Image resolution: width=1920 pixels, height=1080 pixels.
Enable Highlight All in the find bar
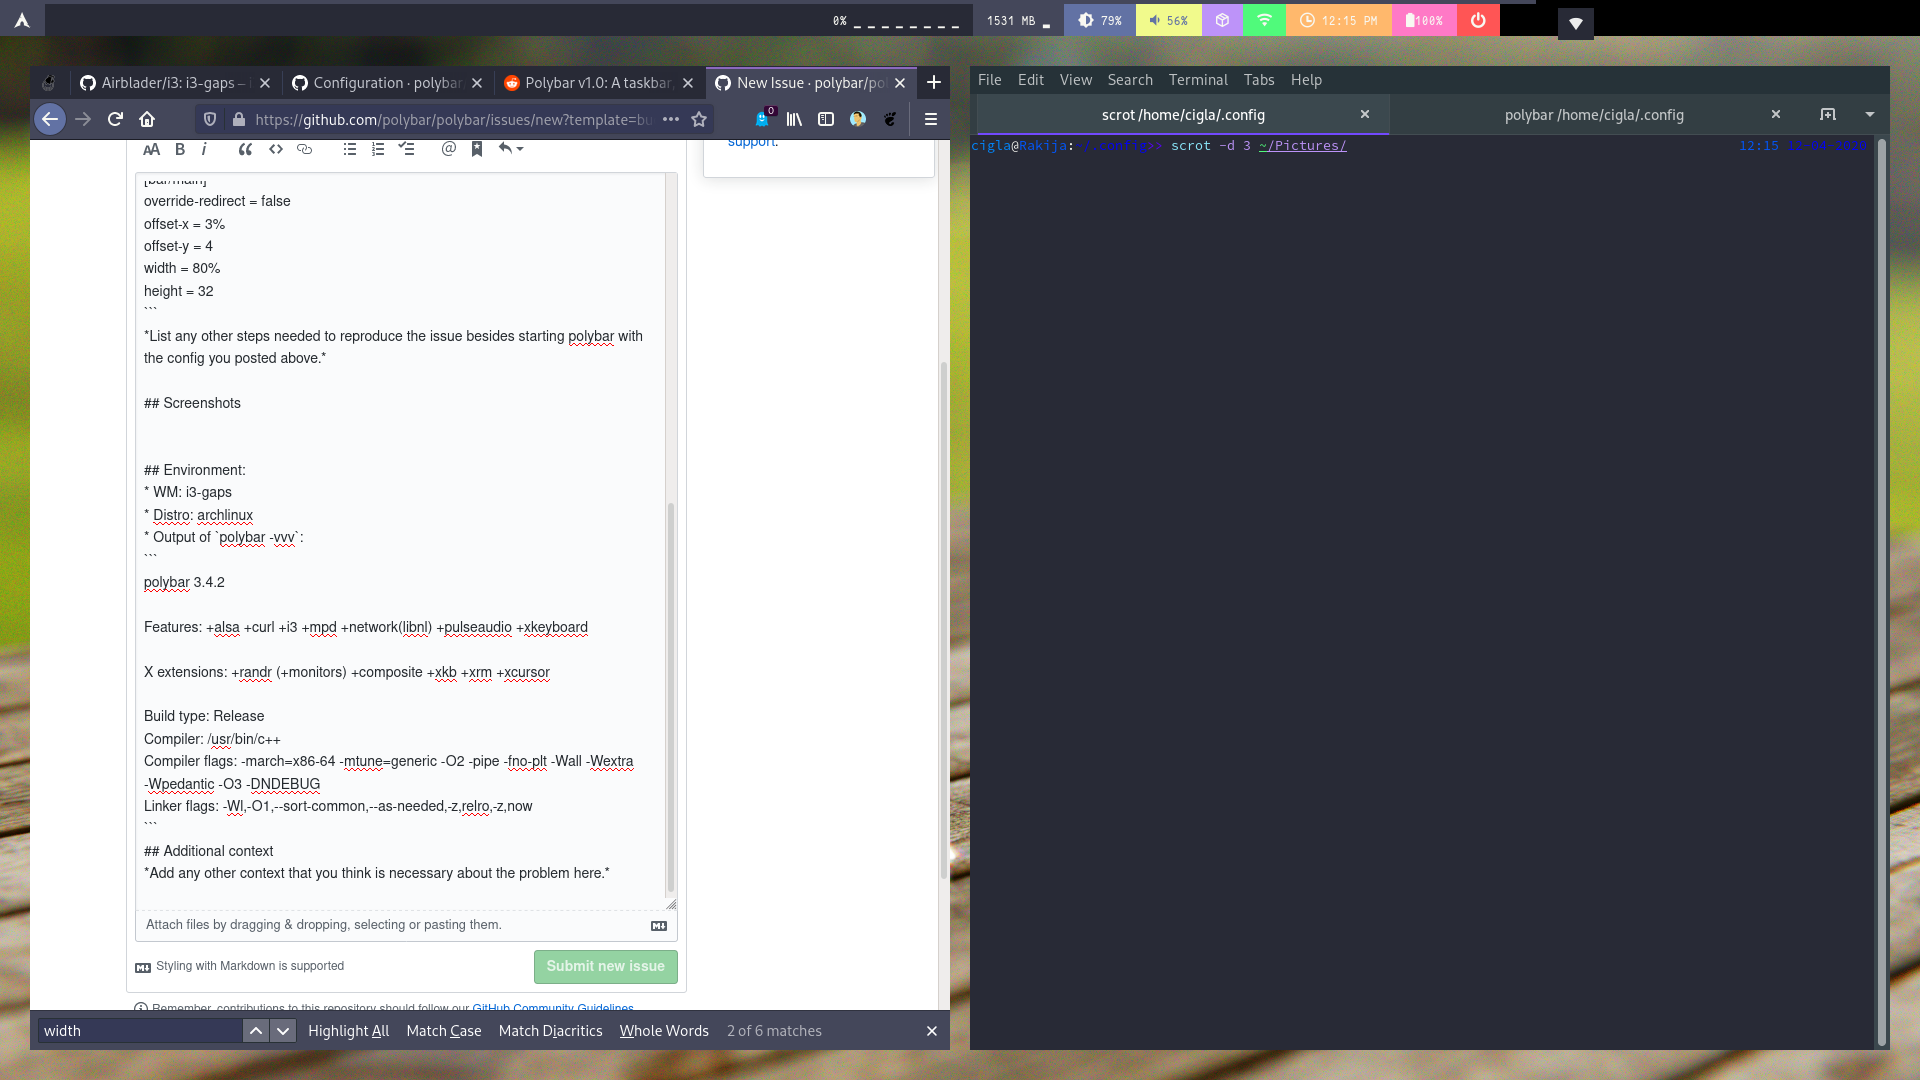(x=348, y=1030)
